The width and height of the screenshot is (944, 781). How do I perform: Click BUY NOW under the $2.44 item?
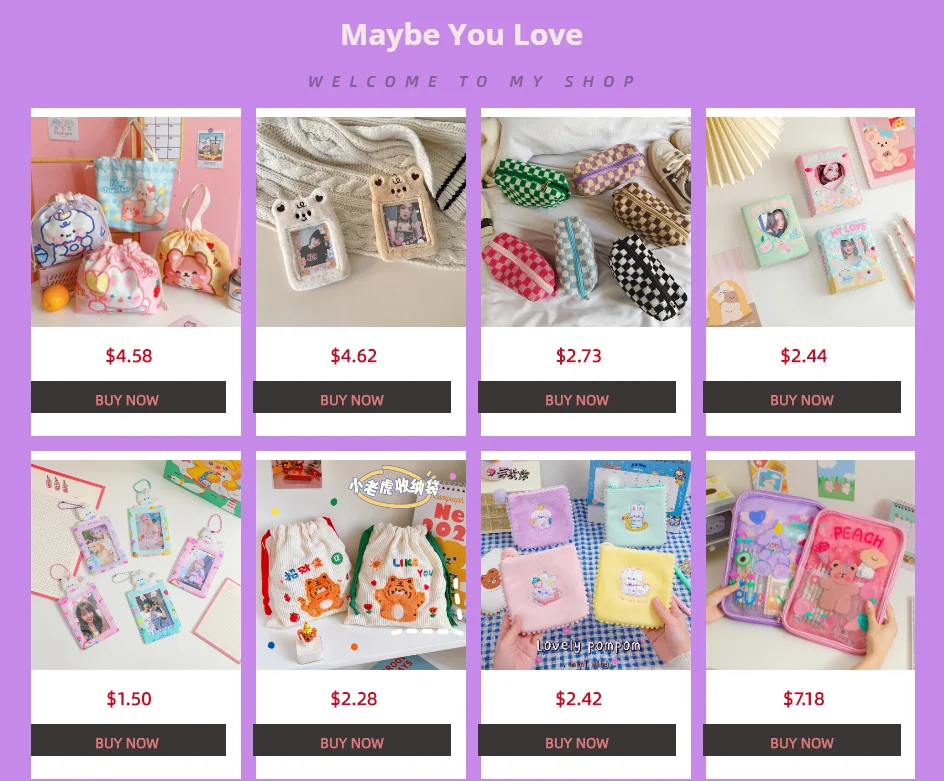pyautogui.click(x=802, y=397)
